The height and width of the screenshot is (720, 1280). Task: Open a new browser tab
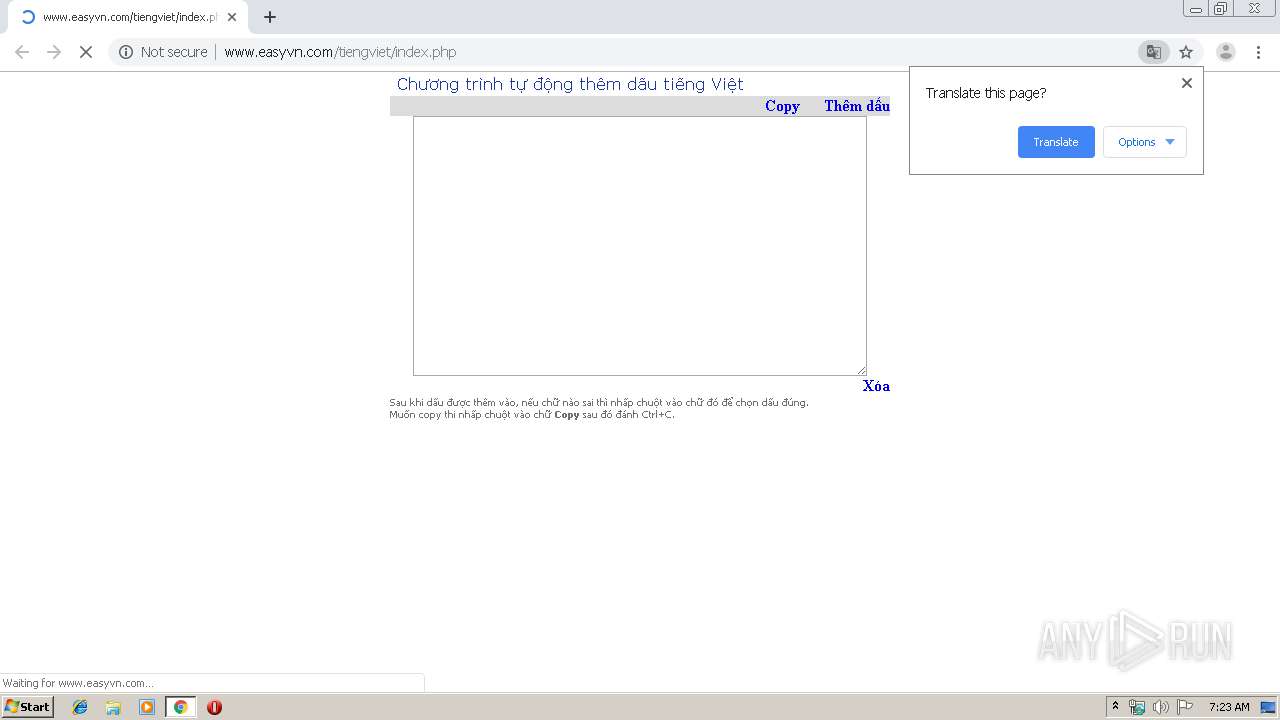tap(270, 17)
